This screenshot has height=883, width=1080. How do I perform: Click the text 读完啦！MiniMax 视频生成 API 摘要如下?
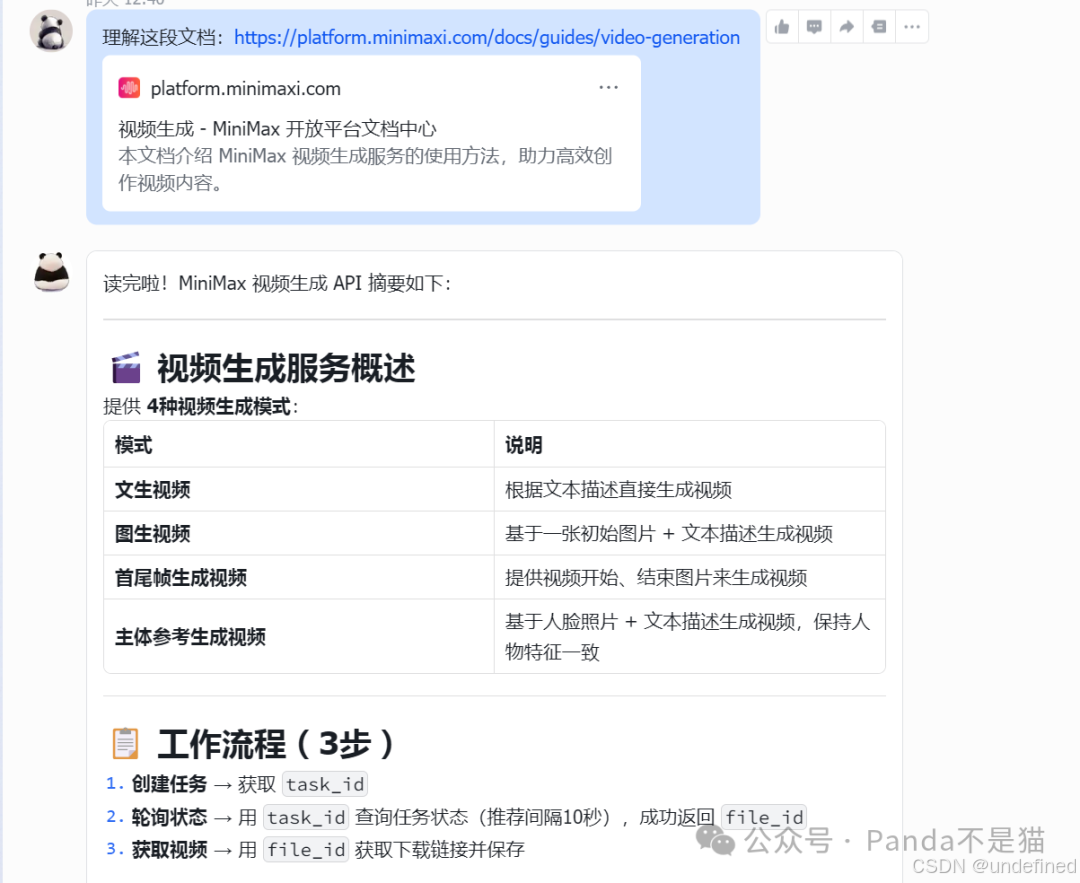click(x=277, y=283)
